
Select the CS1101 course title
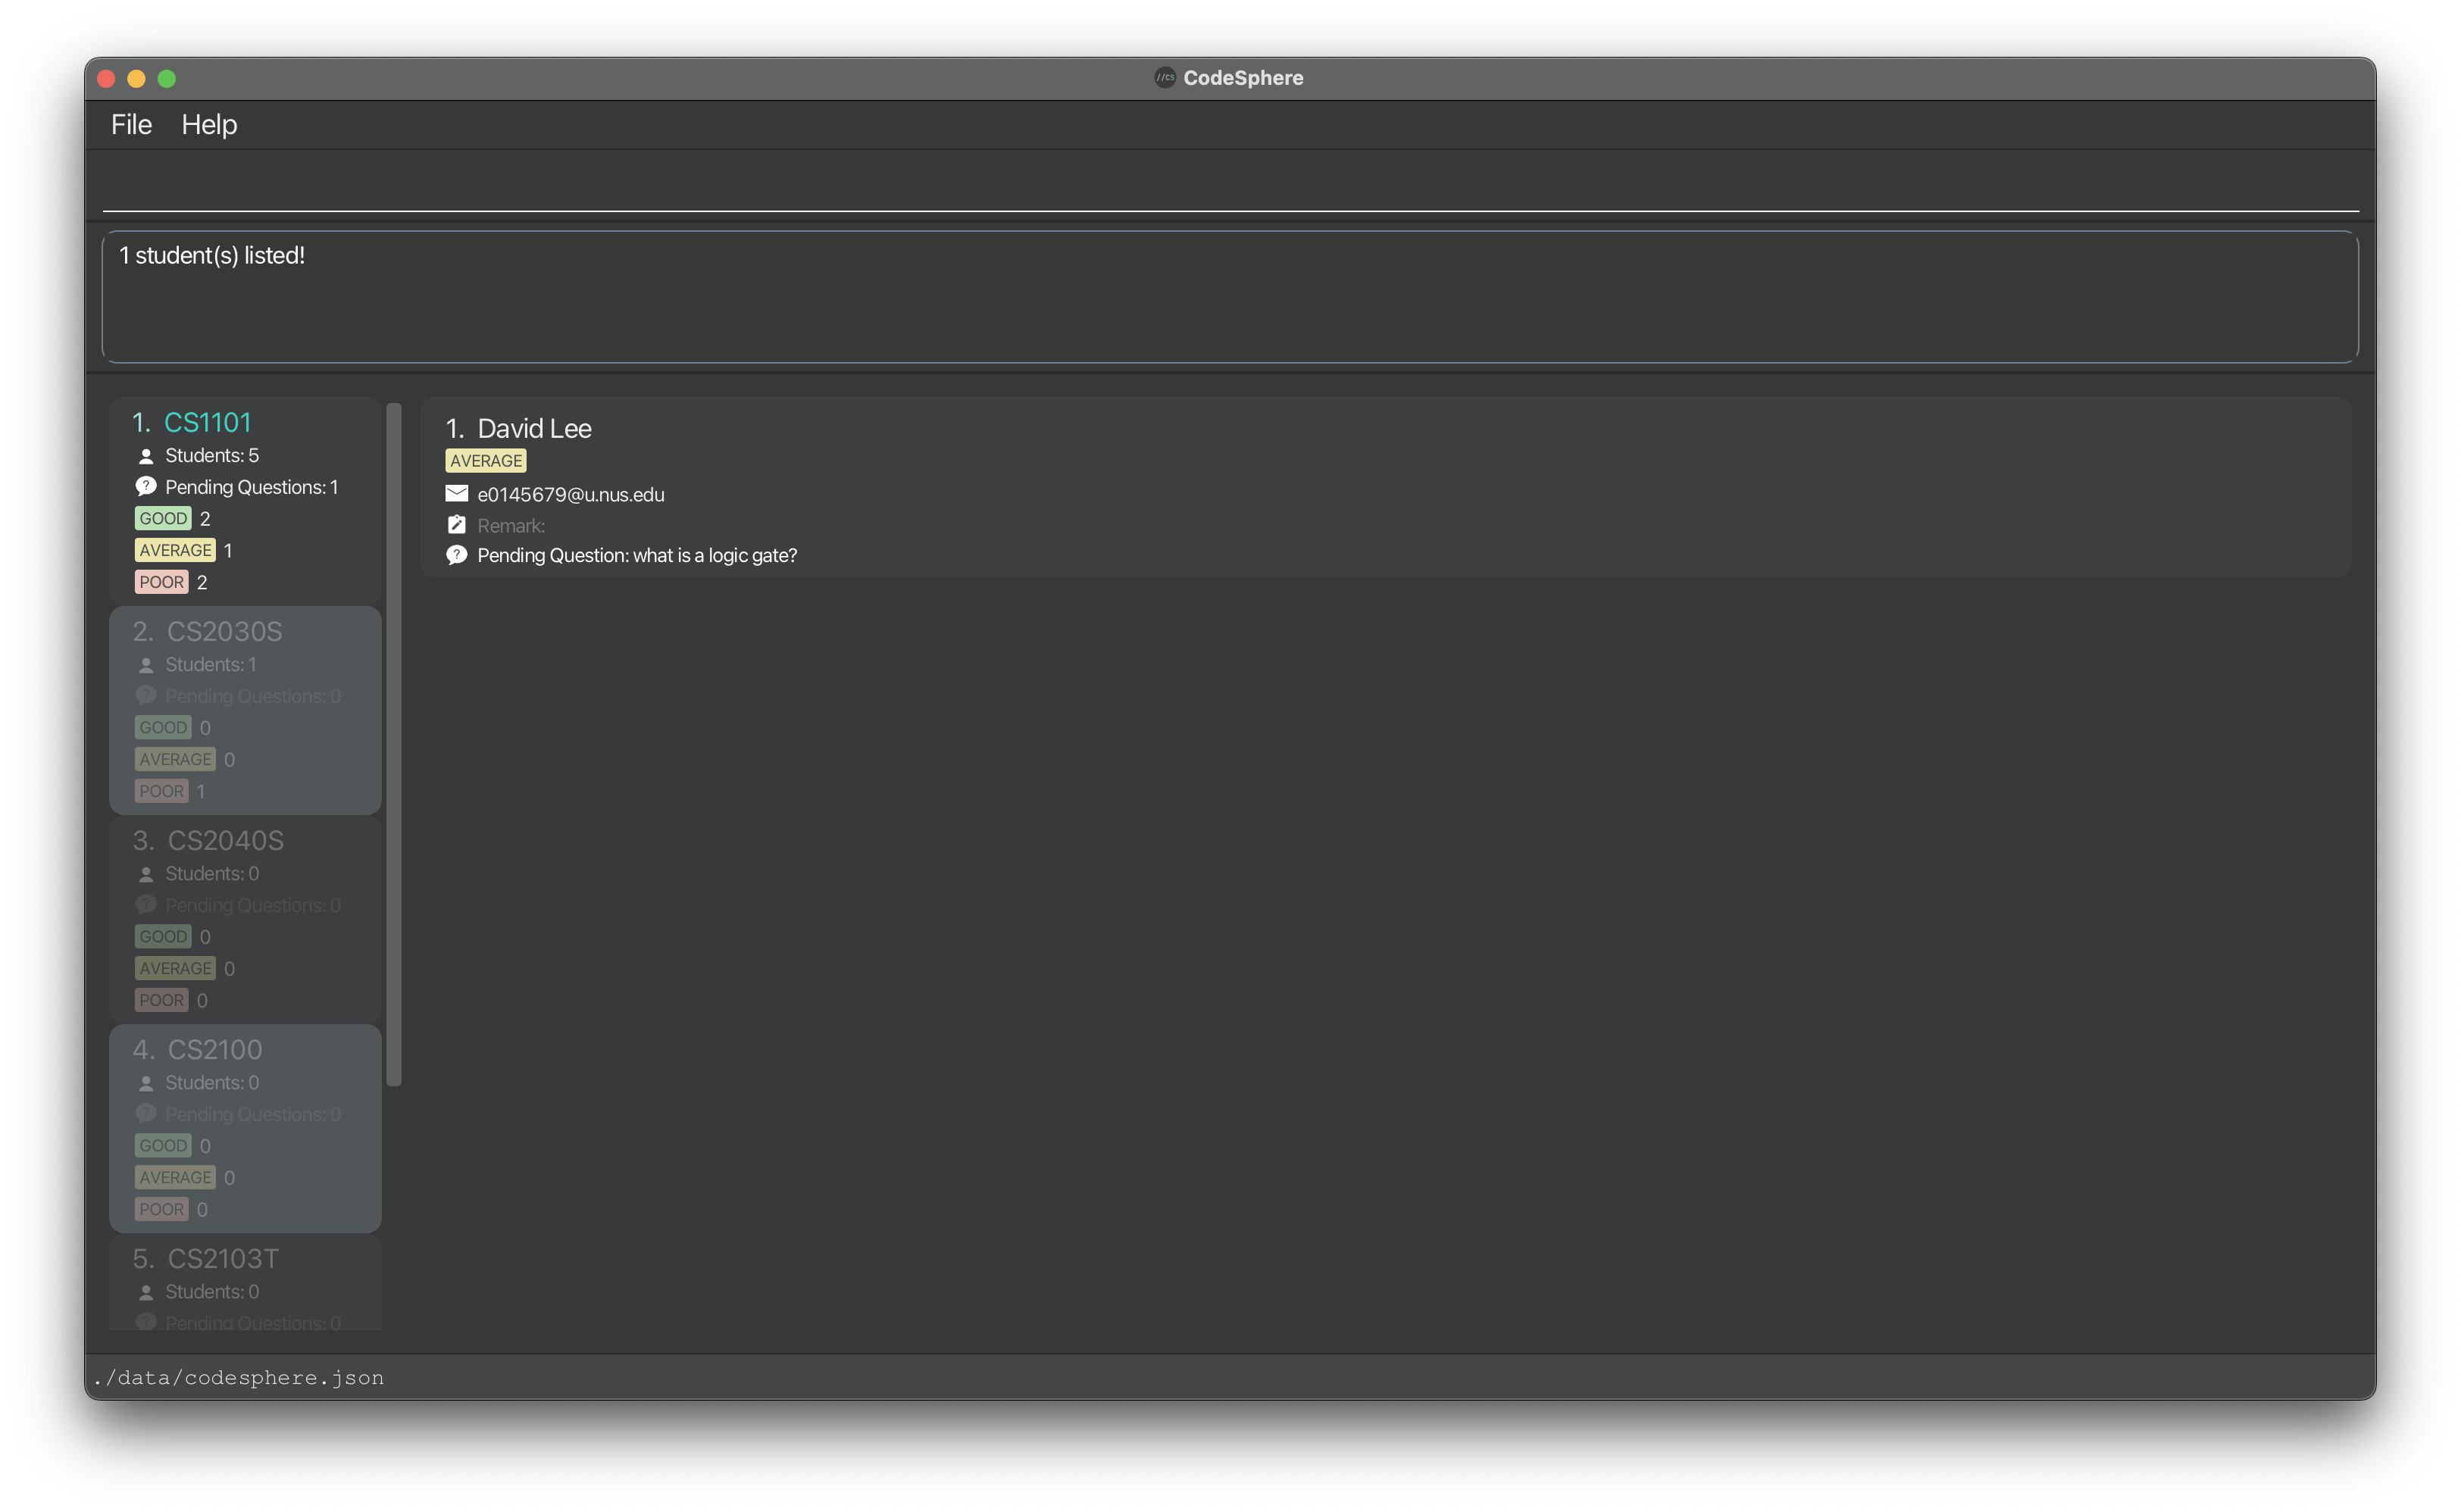pos(207,422)
